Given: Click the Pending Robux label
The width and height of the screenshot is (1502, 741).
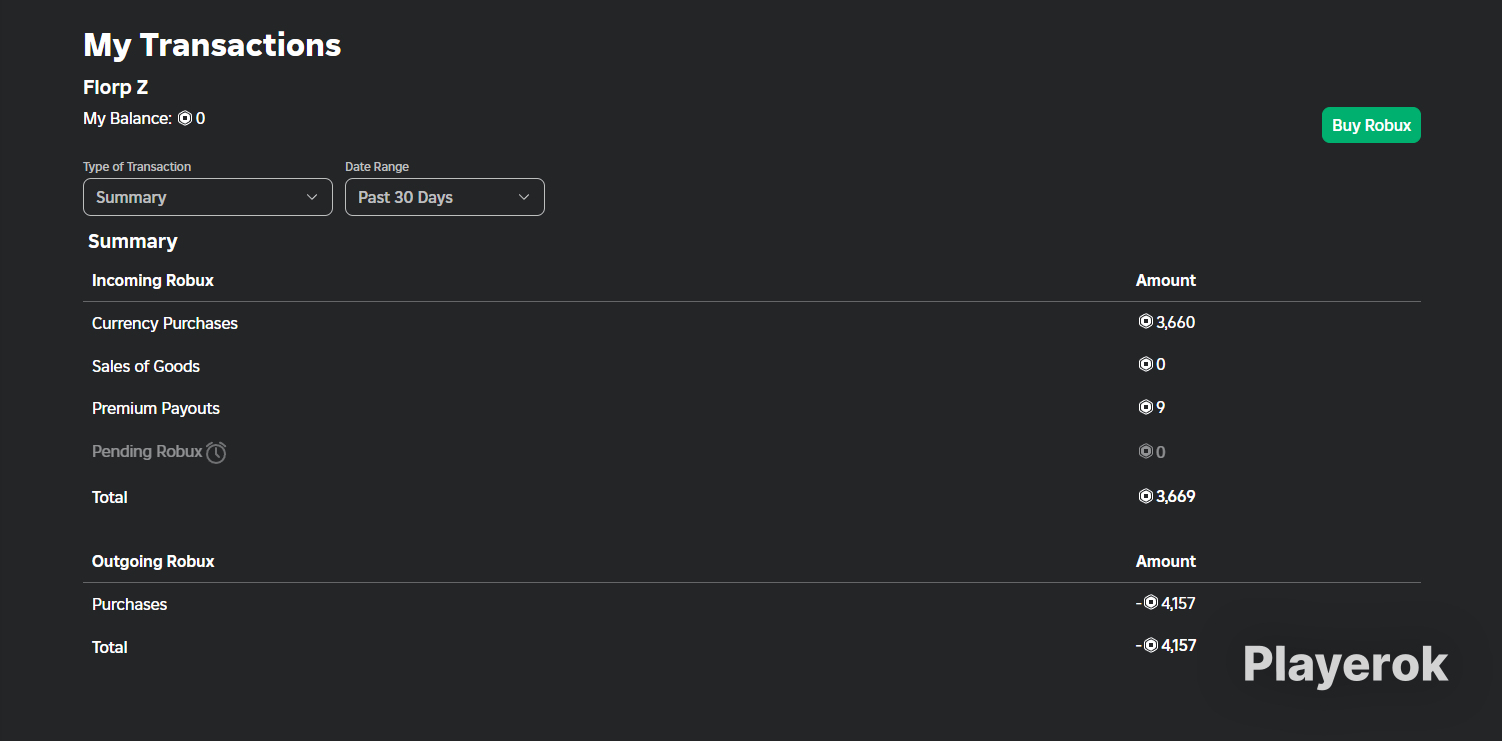Looking at the screenshot, I should [x=147, y=451].
